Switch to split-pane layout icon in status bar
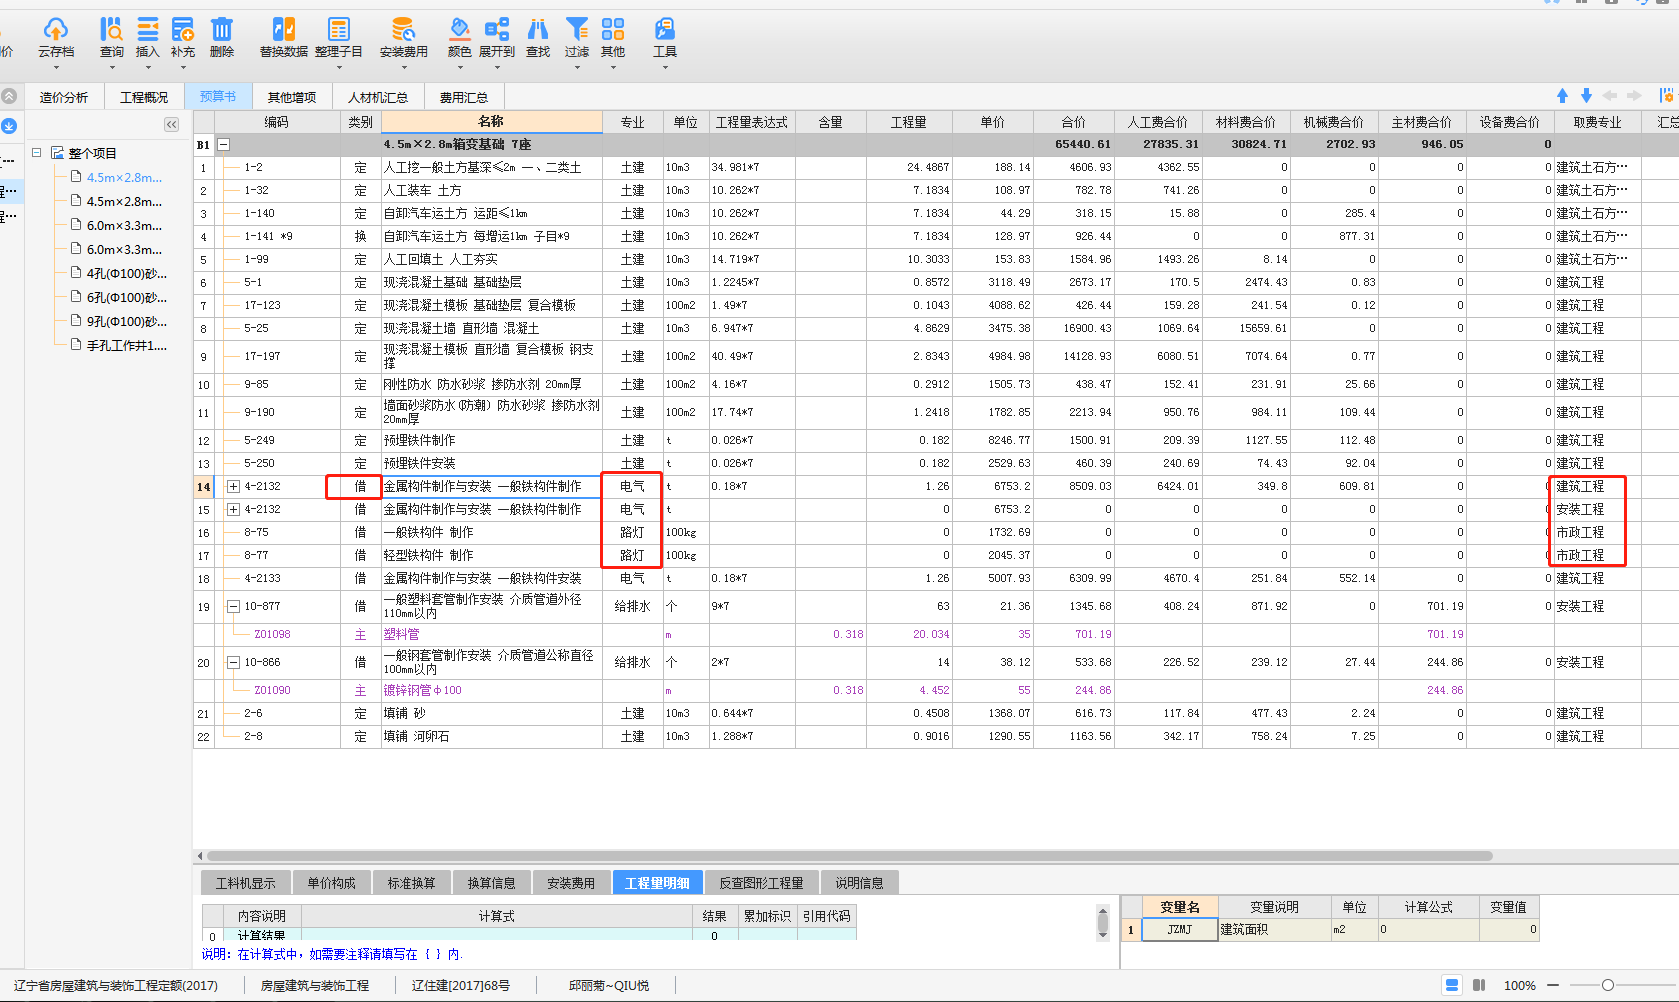The height and width of the screenshot is (1002, 1679). click(1479, 985)
